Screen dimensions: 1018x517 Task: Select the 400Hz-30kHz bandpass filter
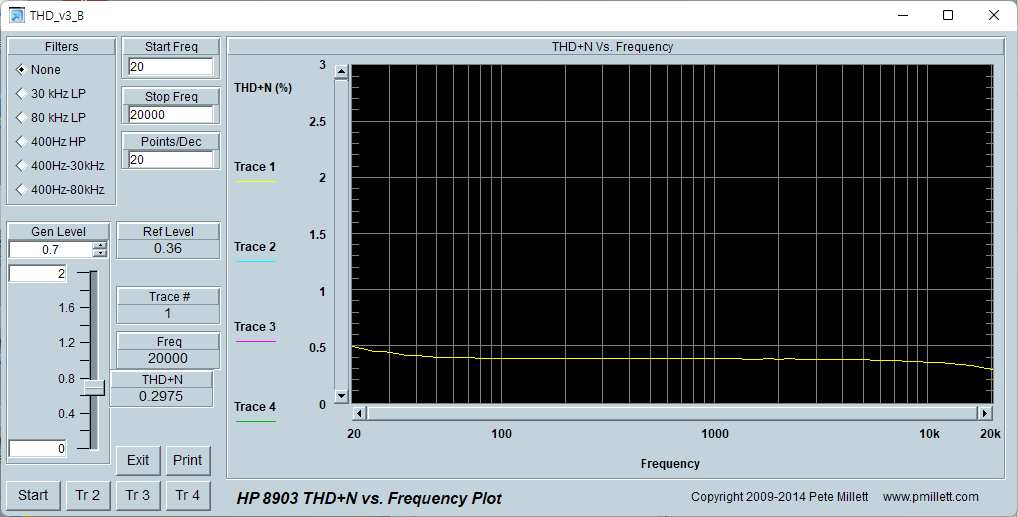pos(21,166)
